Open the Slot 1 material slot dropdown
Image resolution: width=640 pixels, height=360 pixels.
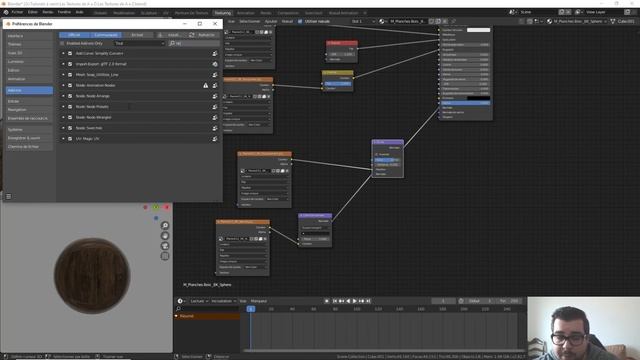click(362, 21)
